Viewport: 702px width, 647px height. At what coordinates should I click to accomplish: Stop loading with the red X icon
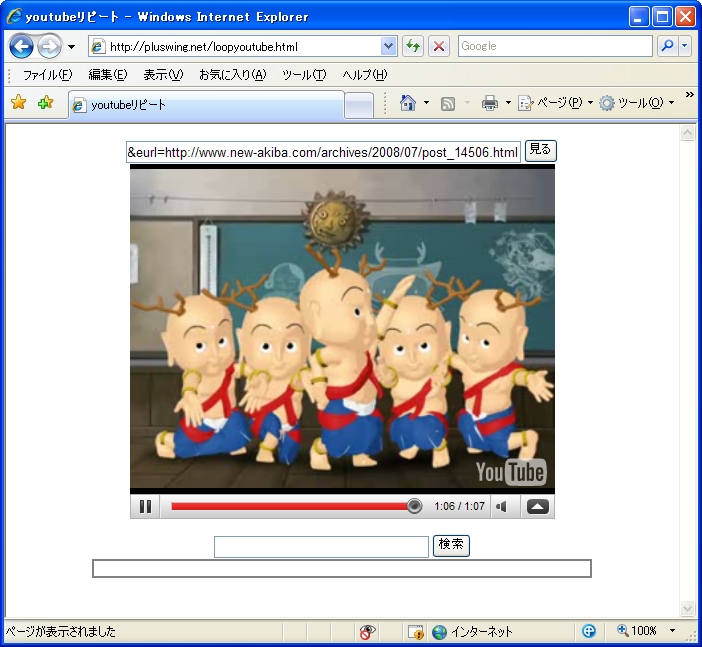coord(439,46)
